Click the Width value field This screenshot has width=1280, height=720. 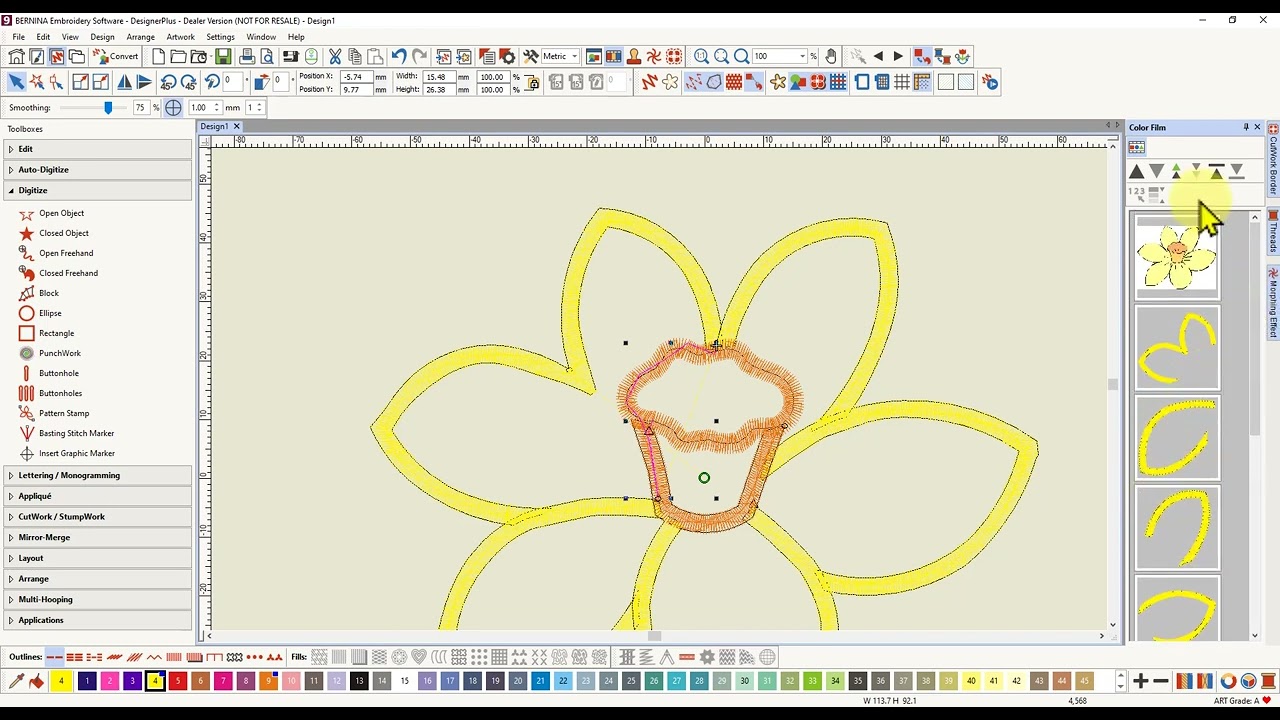tap(439, 76)
